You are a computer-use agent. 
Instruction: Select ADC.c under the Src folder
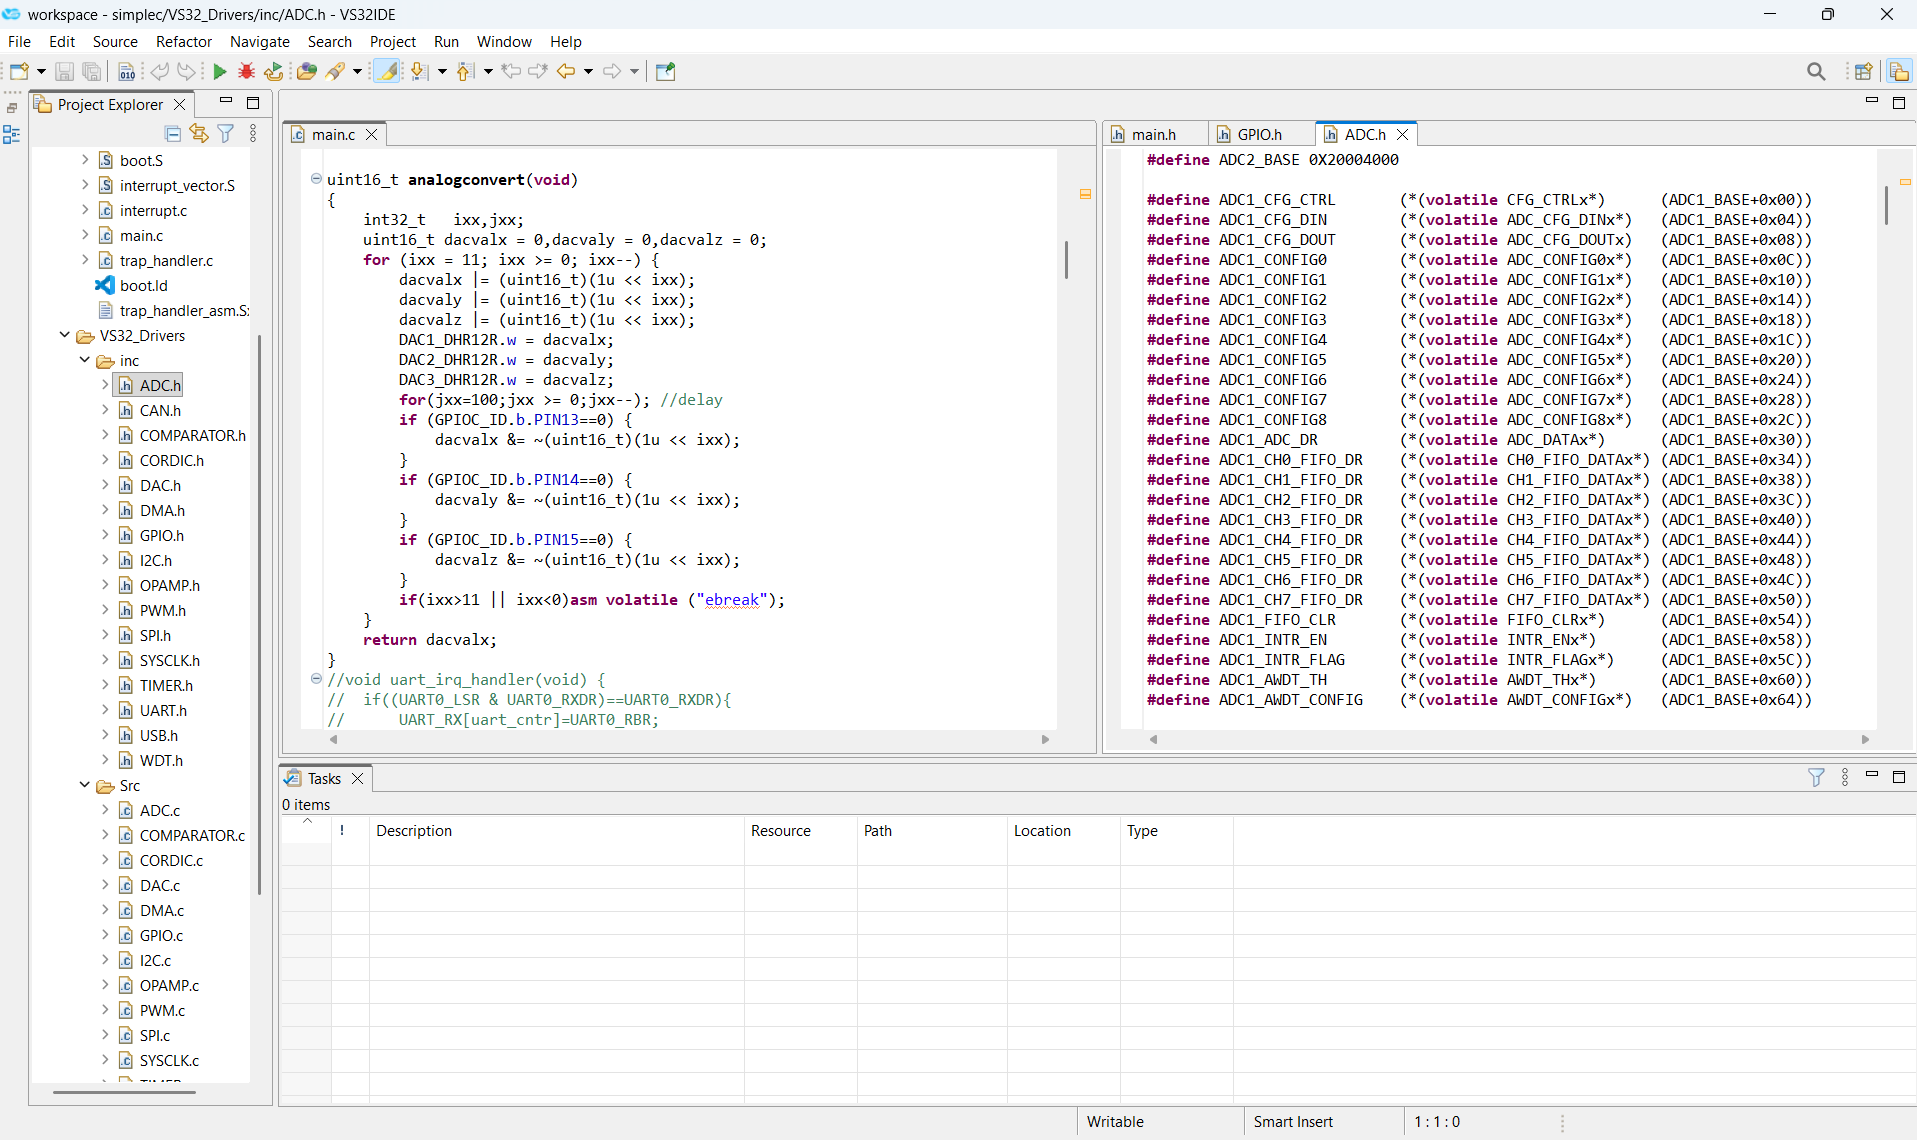coord(158,810)
